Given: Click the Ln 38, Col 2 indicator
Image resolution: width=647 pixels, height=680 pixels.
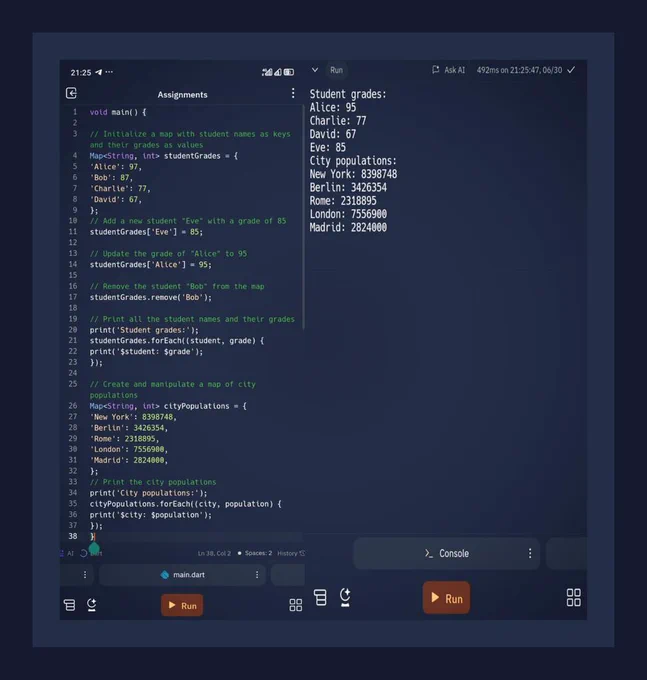Looking at the screenshot, I should (214, 553).
